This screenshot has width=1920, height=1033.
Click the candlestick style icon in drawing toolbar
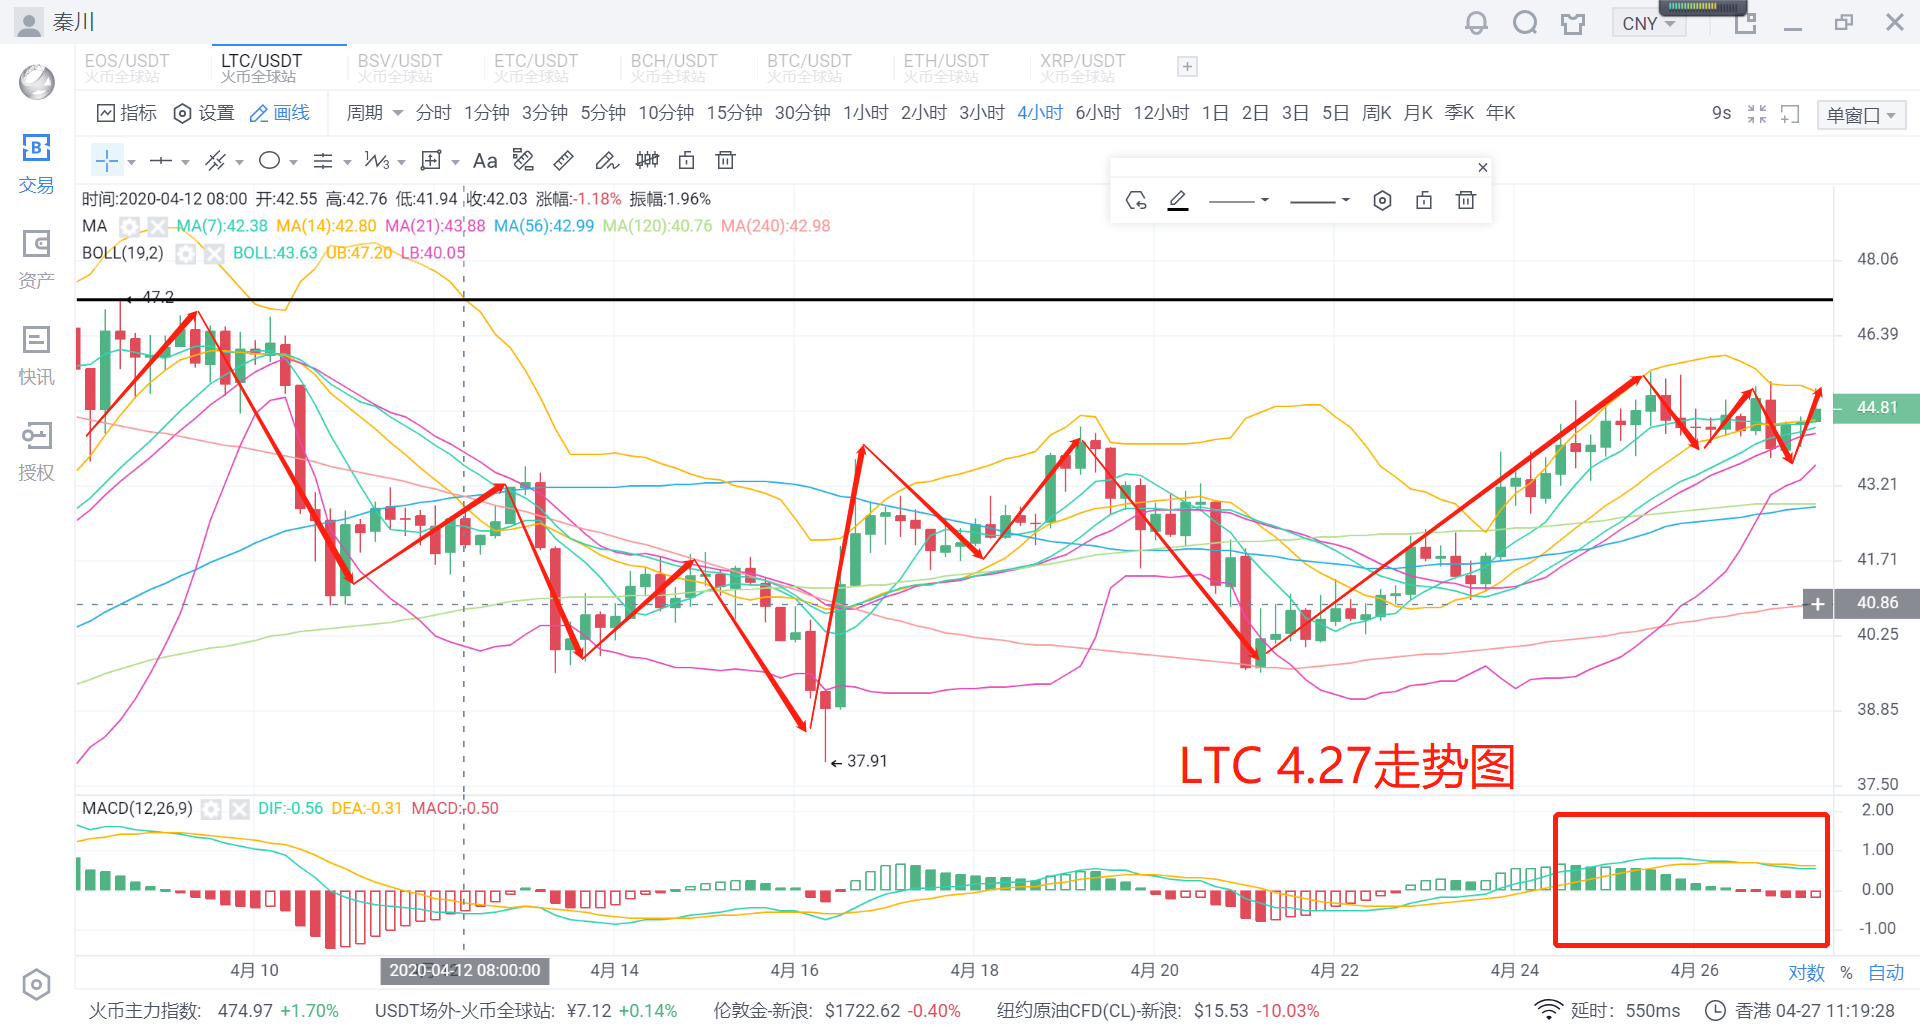coord(647,160)
